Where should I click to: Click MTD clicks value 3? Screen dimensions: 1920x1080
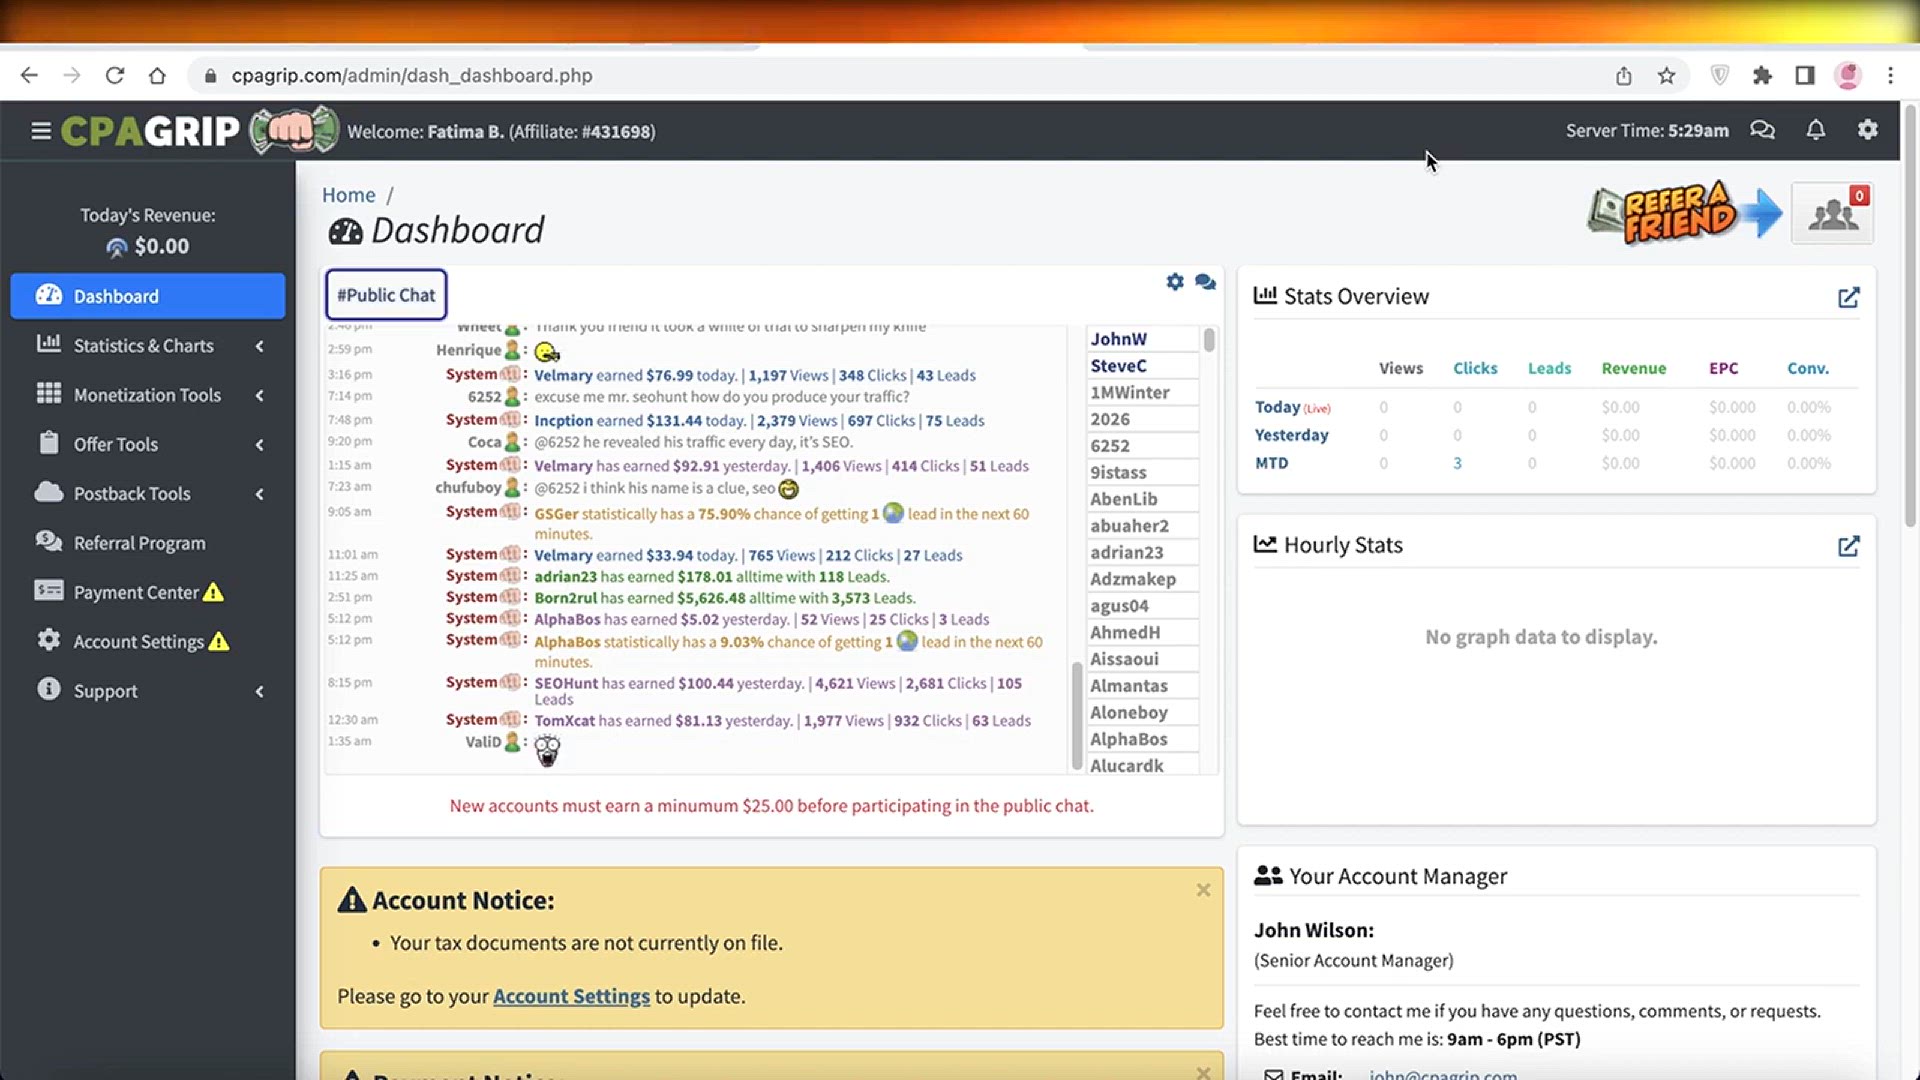[x=1457, y=463]
